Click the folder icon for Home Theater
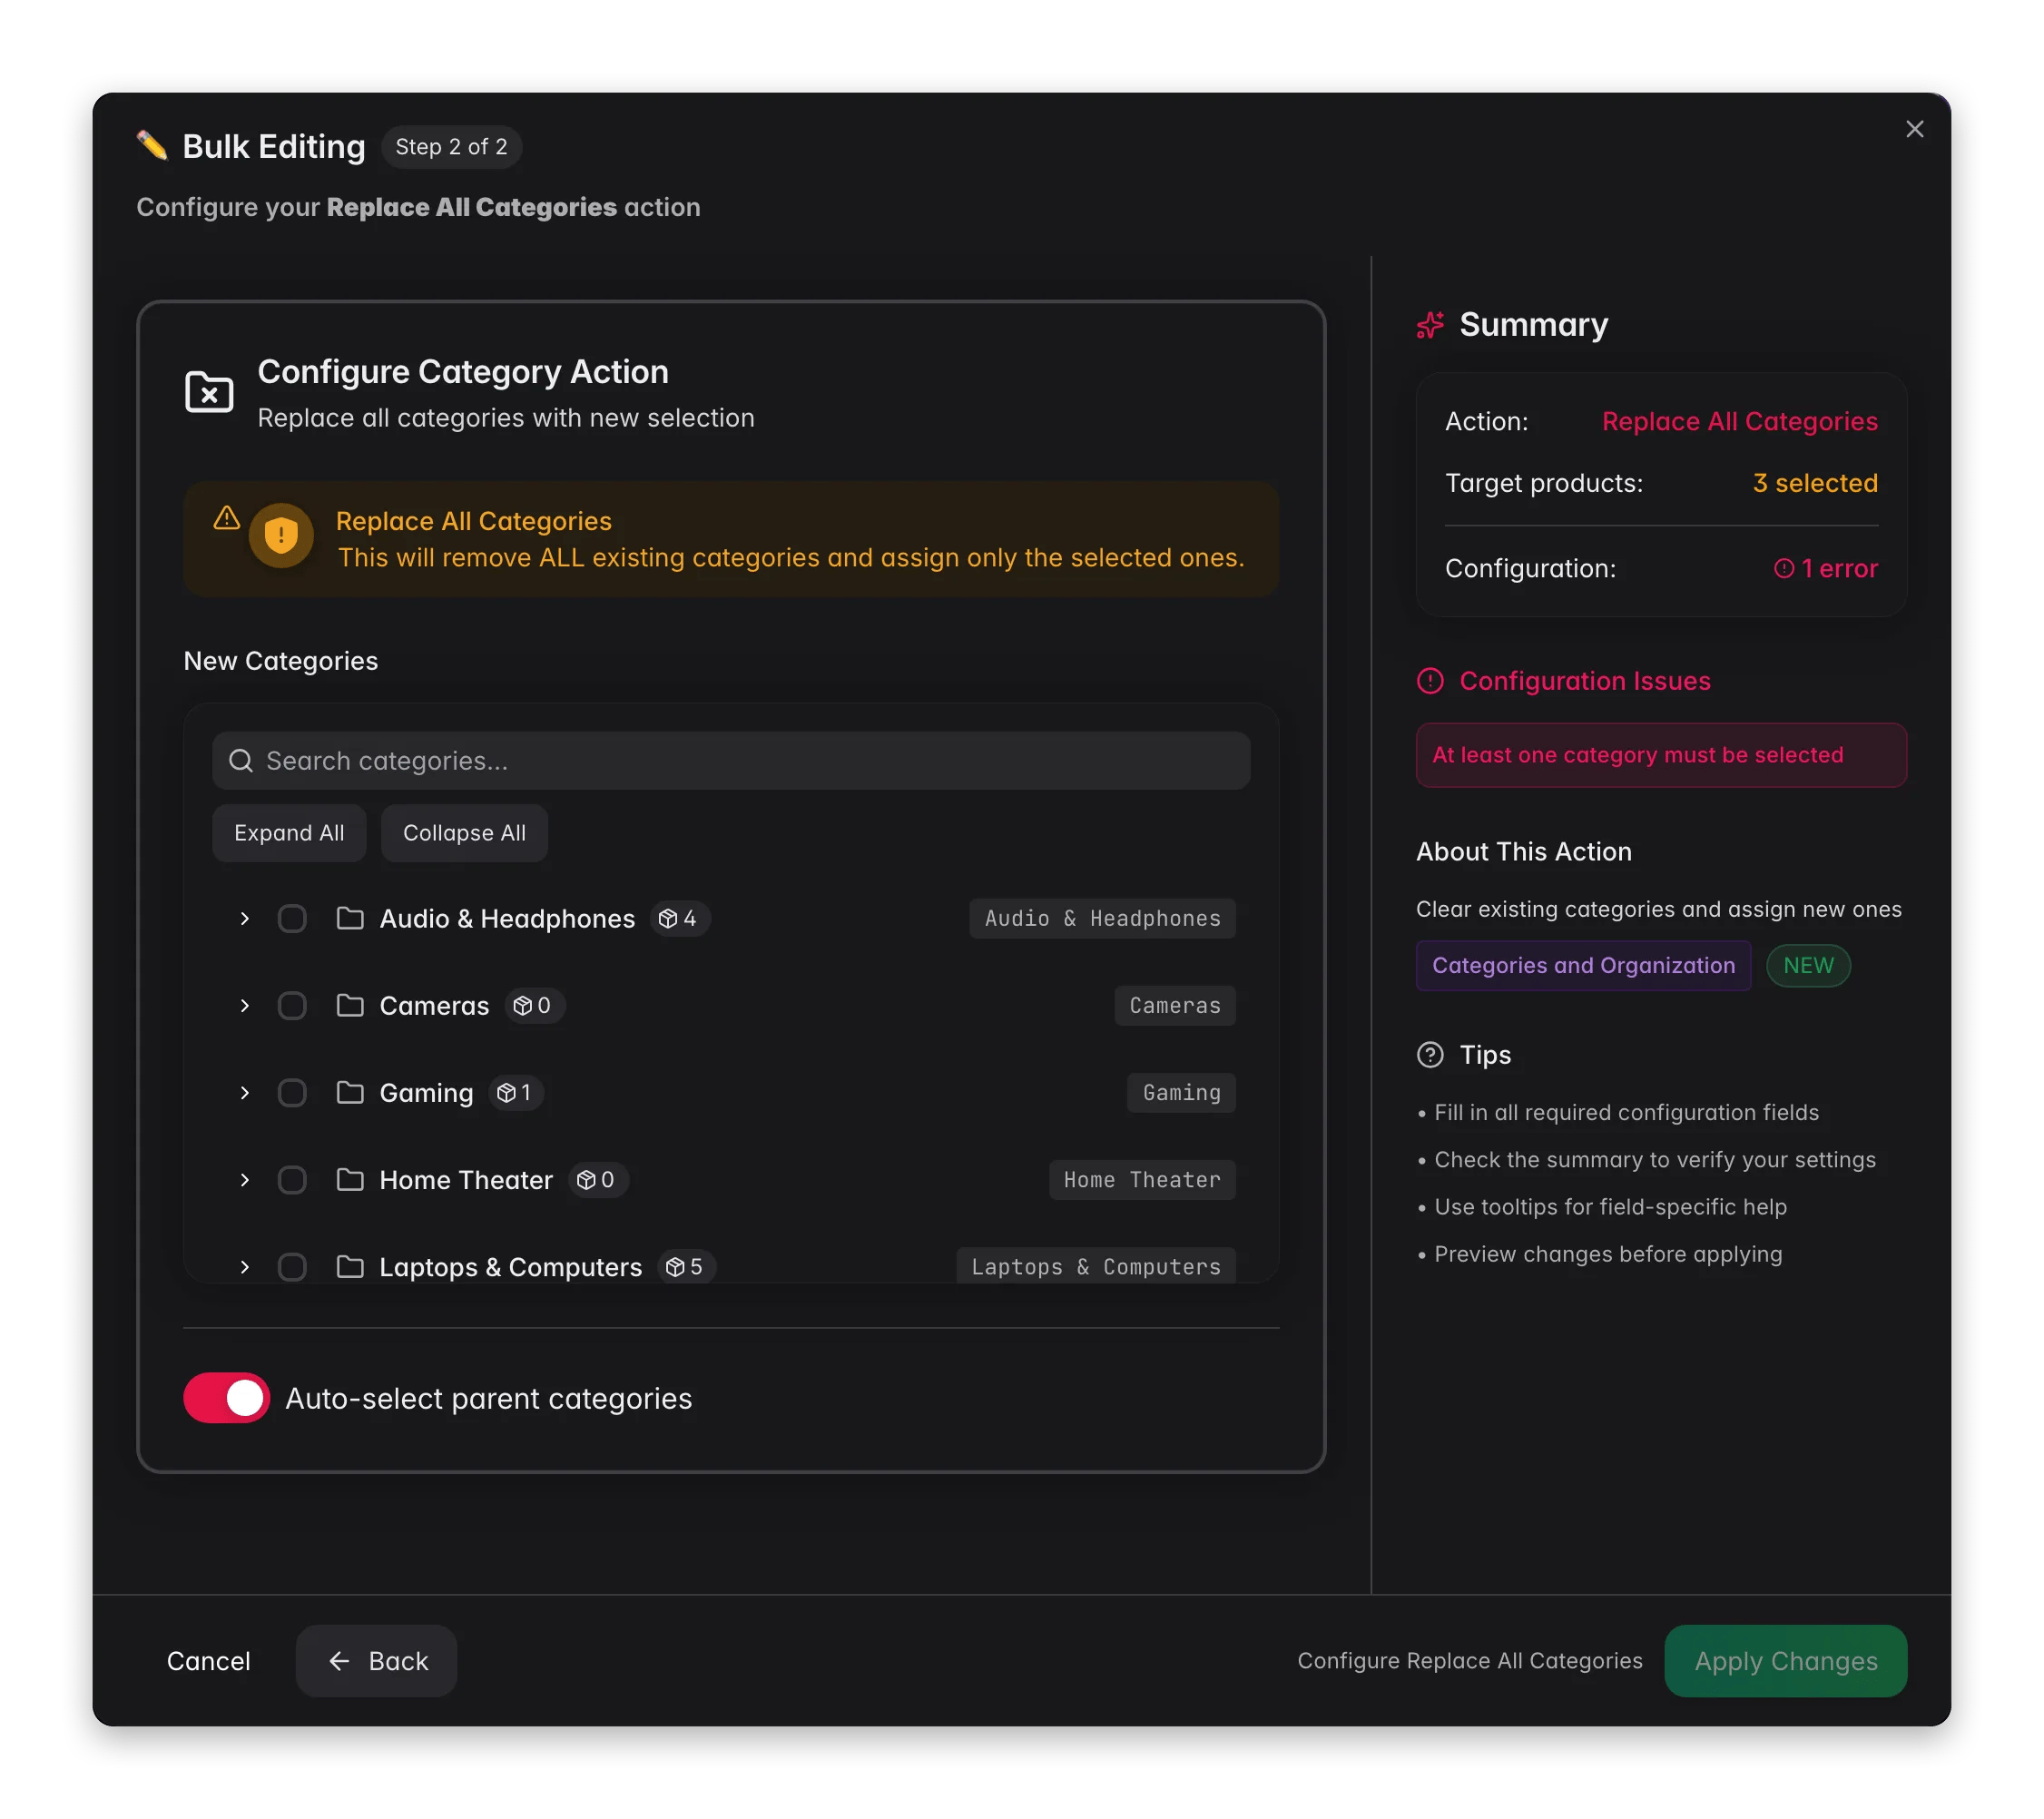The image size is (2044, 1819). pos(350,1179)
